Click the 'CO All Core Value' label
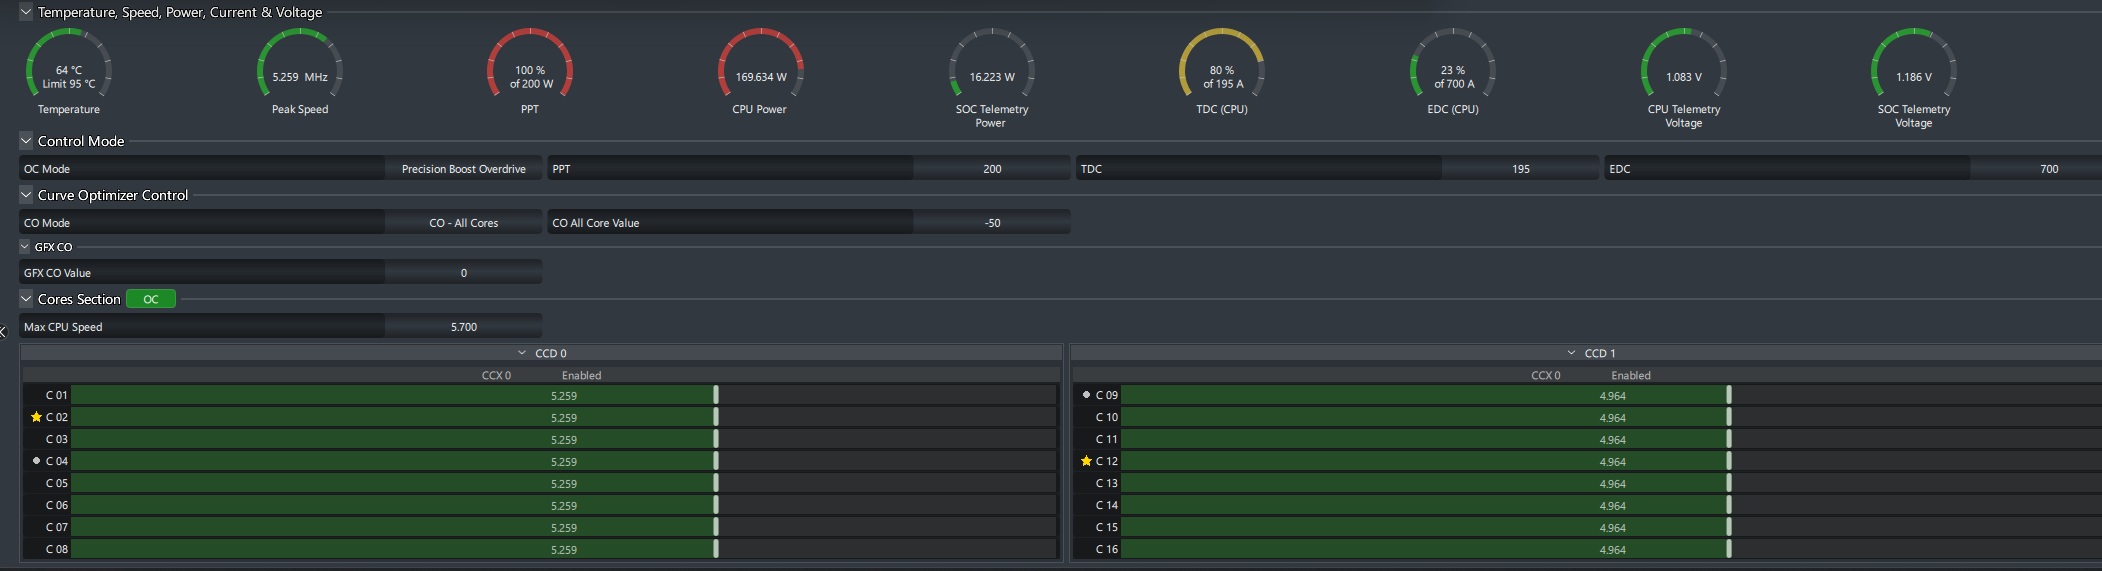This screenshot has width=2102, height=571. [595, 223]
